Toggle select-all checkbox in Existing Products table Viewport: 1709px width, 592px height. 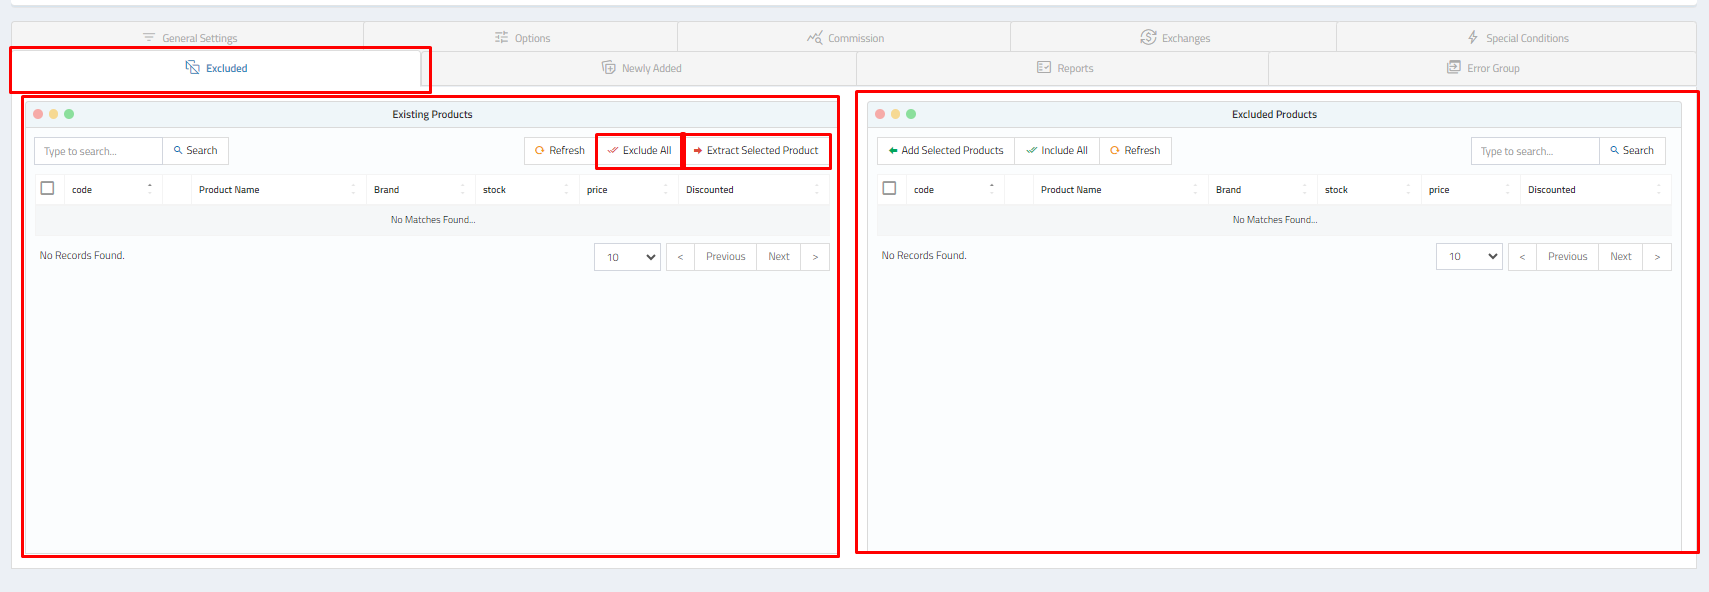pyautogui.click(x=47, y=188)
